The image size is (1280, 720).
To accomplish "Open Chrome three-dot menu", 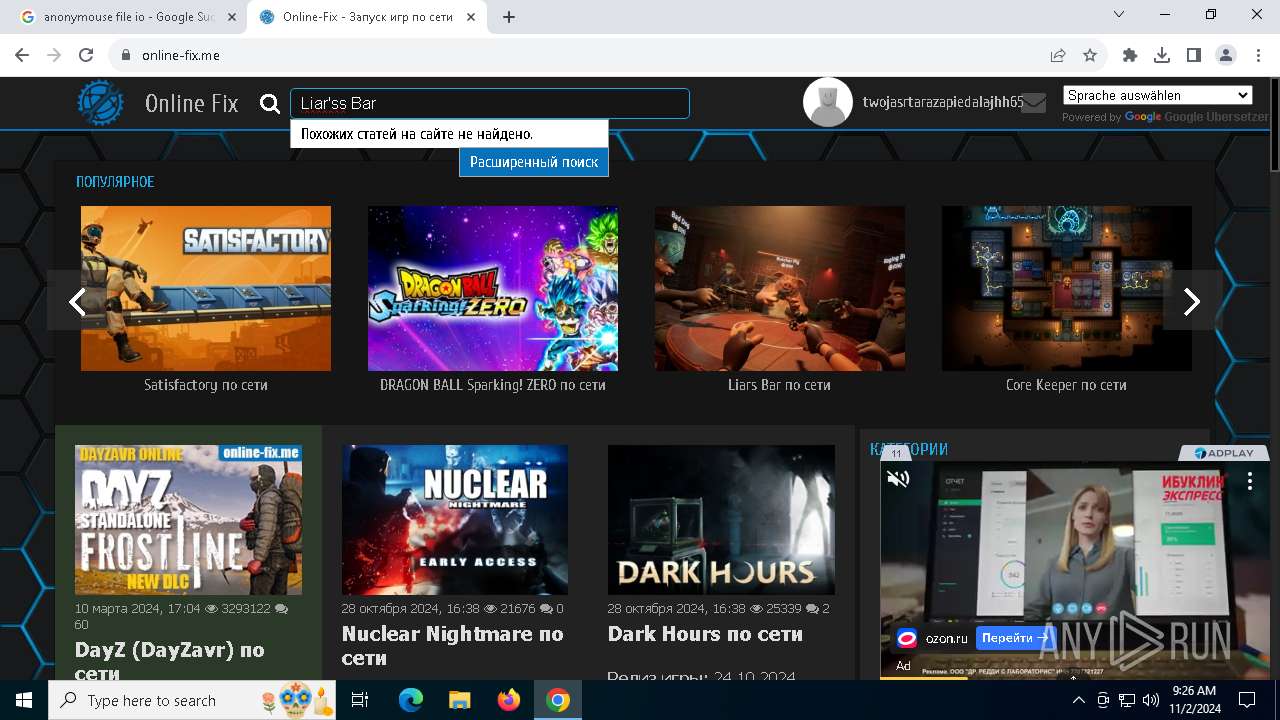I will (x=1258, y=56).
